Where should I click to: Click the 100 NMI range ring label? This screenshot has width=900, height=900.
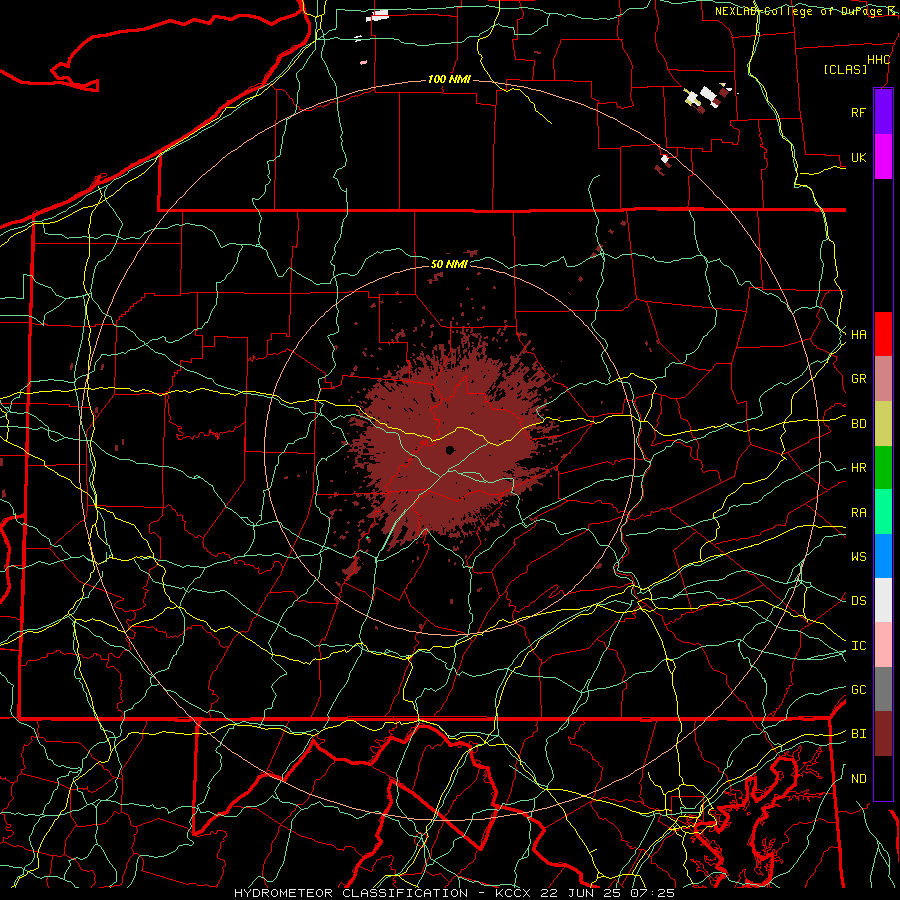[449, 79]
